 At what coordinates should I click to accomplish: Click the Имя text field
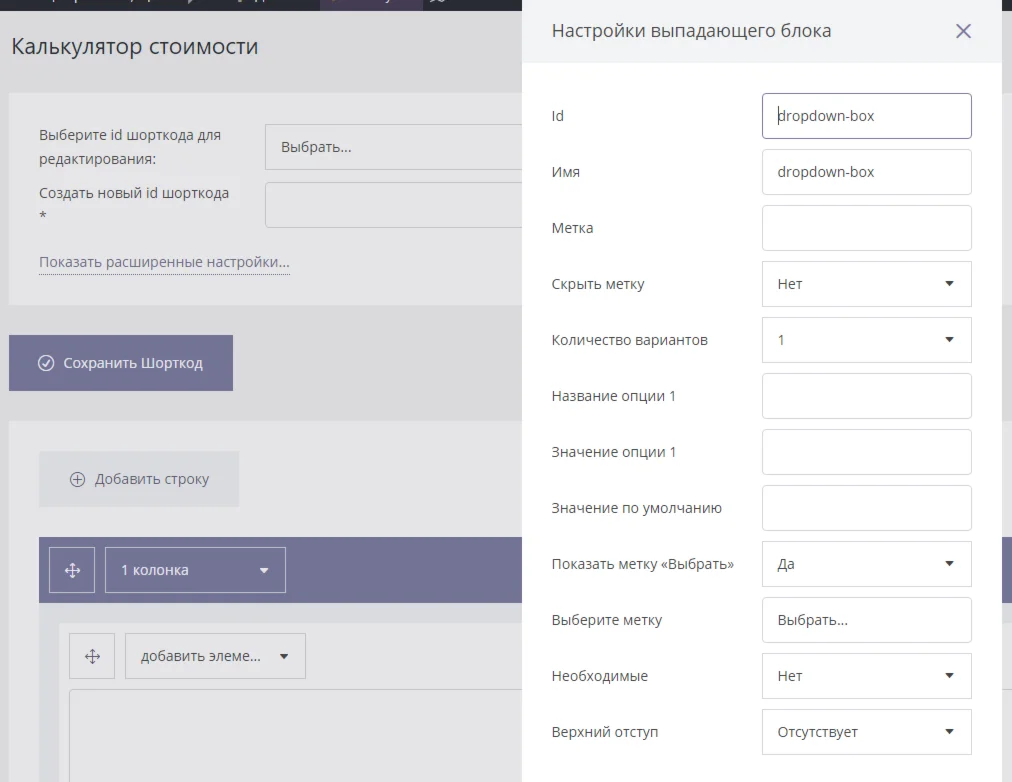[866, 172]
